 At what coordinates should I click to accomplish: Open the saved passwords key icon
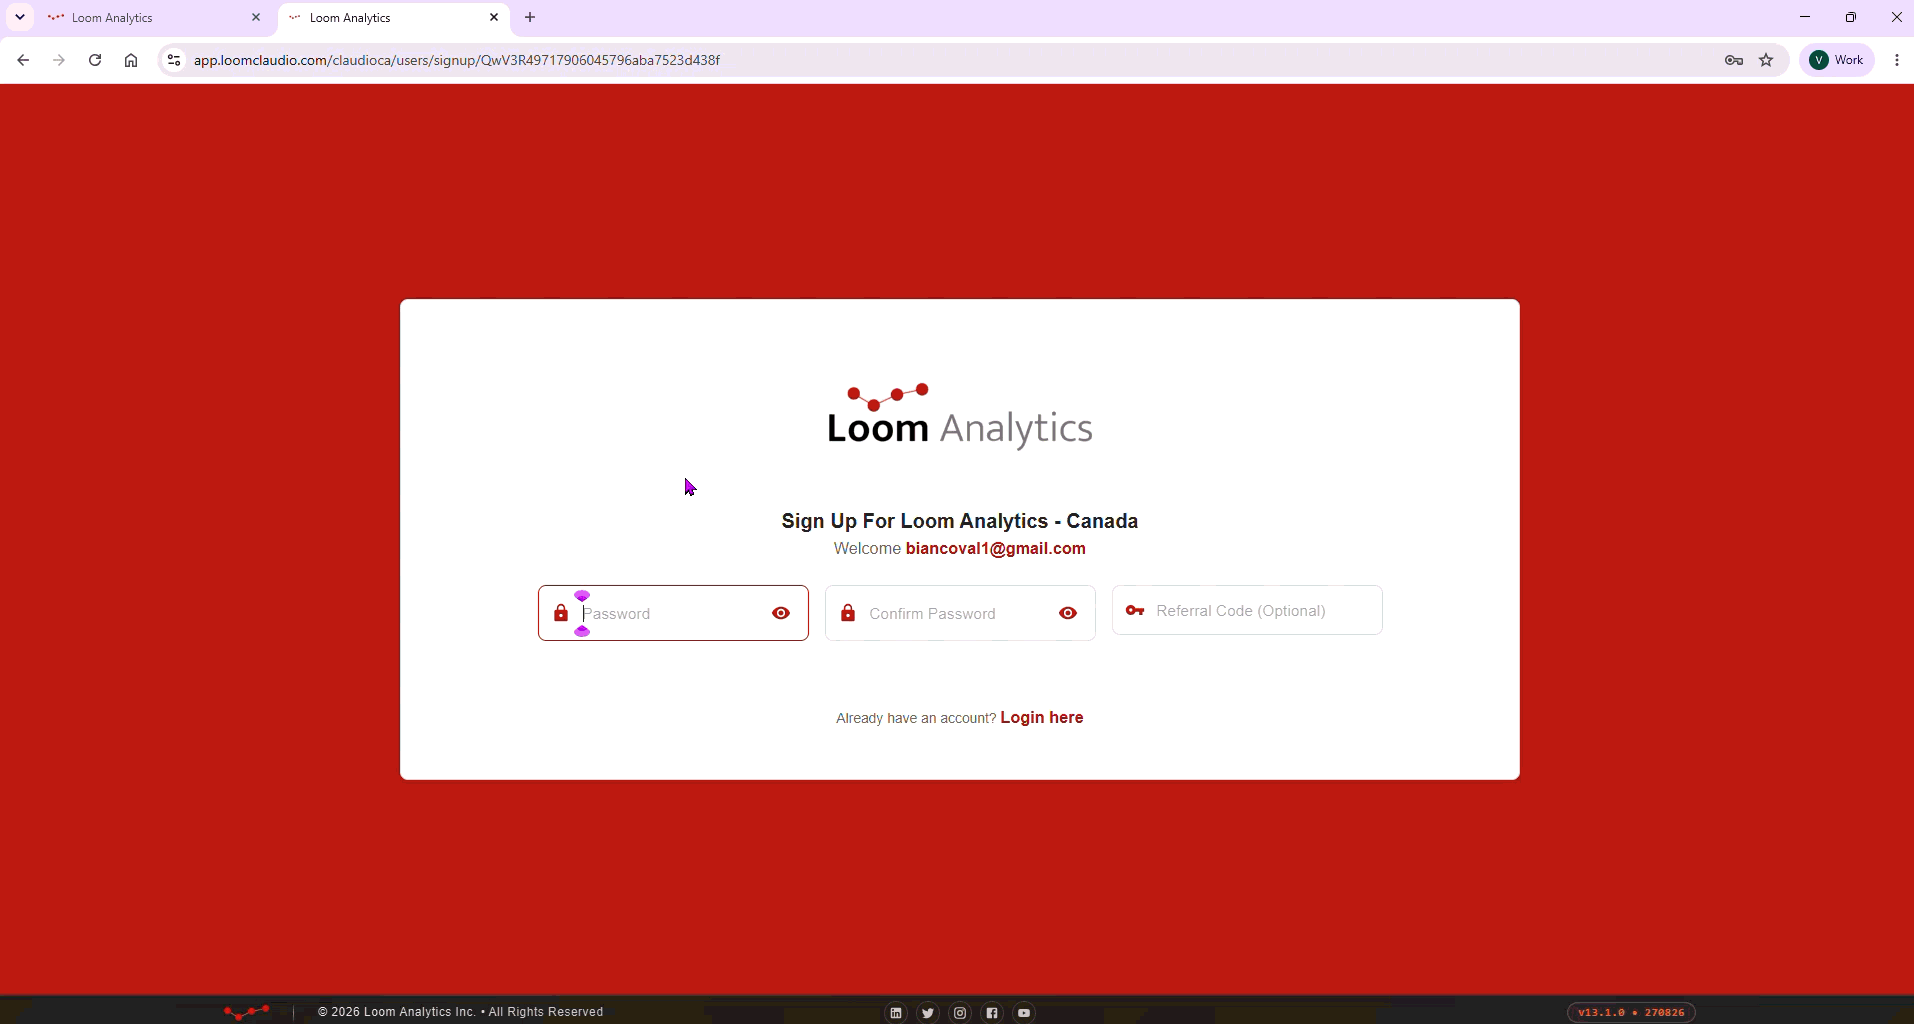1734,60
